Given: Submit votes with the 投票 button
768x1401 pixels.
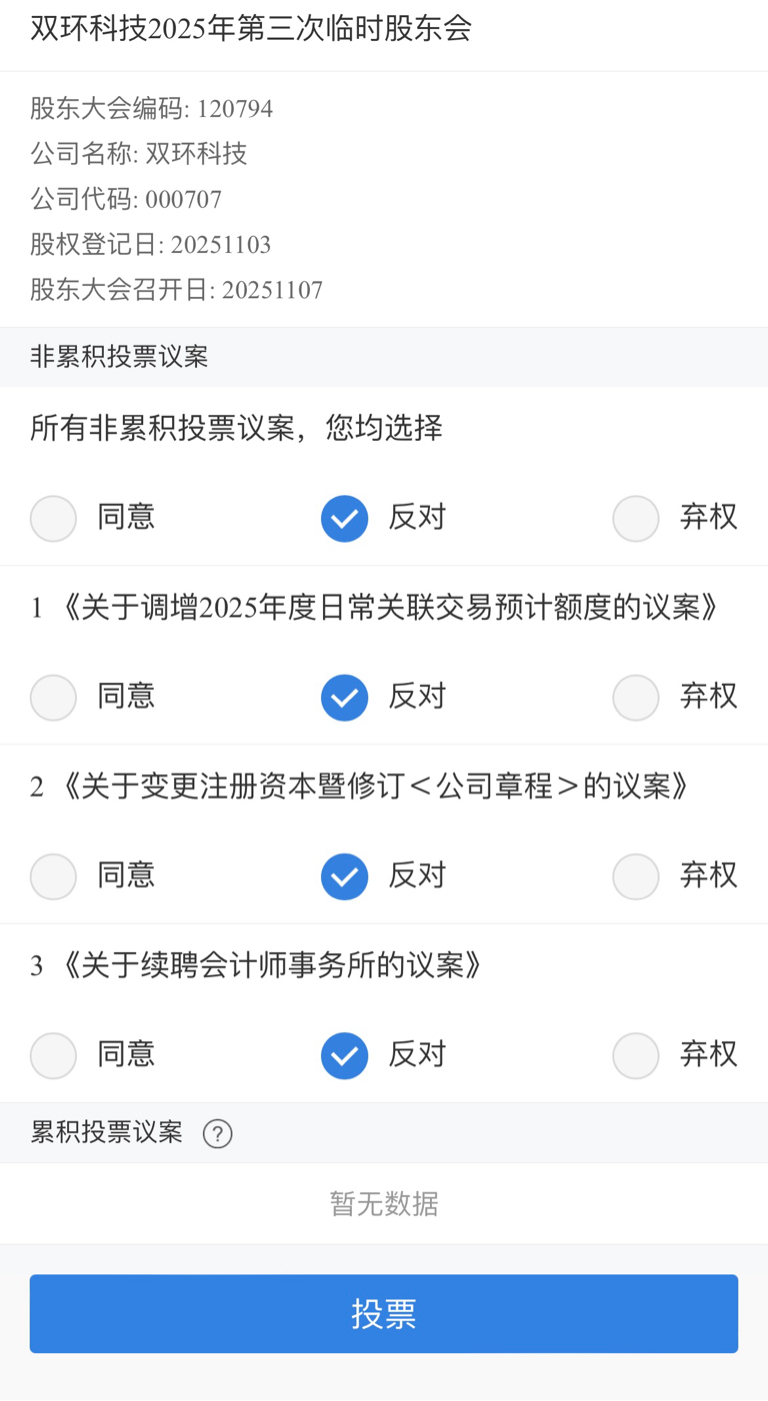Looking at the screenshot, I should click(384, 1313).
